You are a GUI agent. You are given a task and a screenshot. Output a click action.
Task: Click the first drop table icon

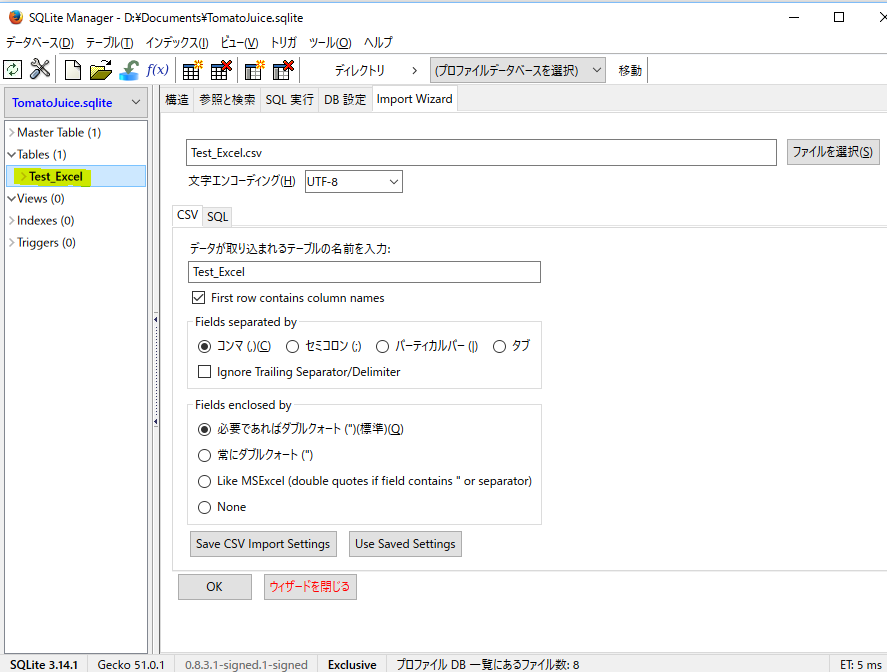[221, 70]
